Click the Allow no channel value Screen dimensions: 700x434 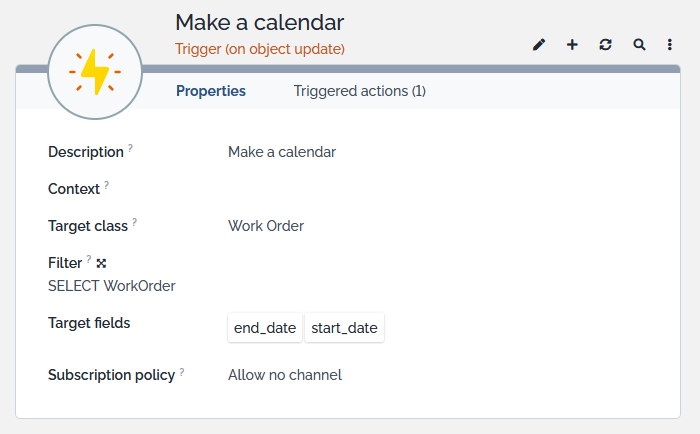pyautogui.click(x=285, y=375)
